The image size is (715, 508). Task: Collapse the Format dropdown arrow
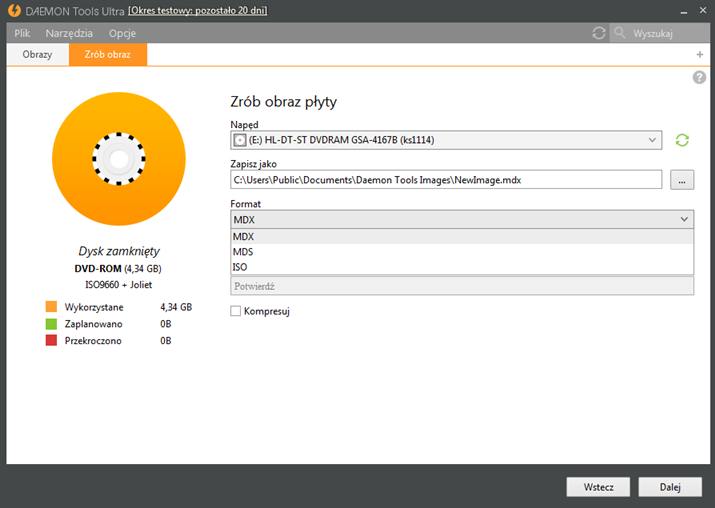tap(684, 219)
